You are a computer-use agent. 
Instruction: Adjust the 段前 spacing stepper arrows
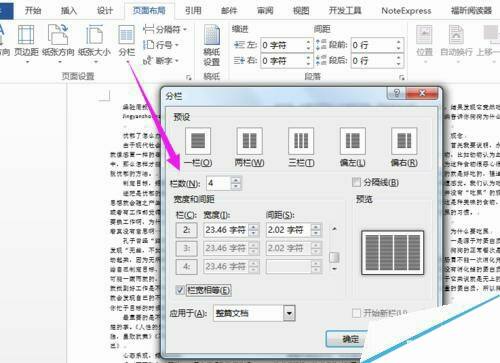[x=399, y=45]
